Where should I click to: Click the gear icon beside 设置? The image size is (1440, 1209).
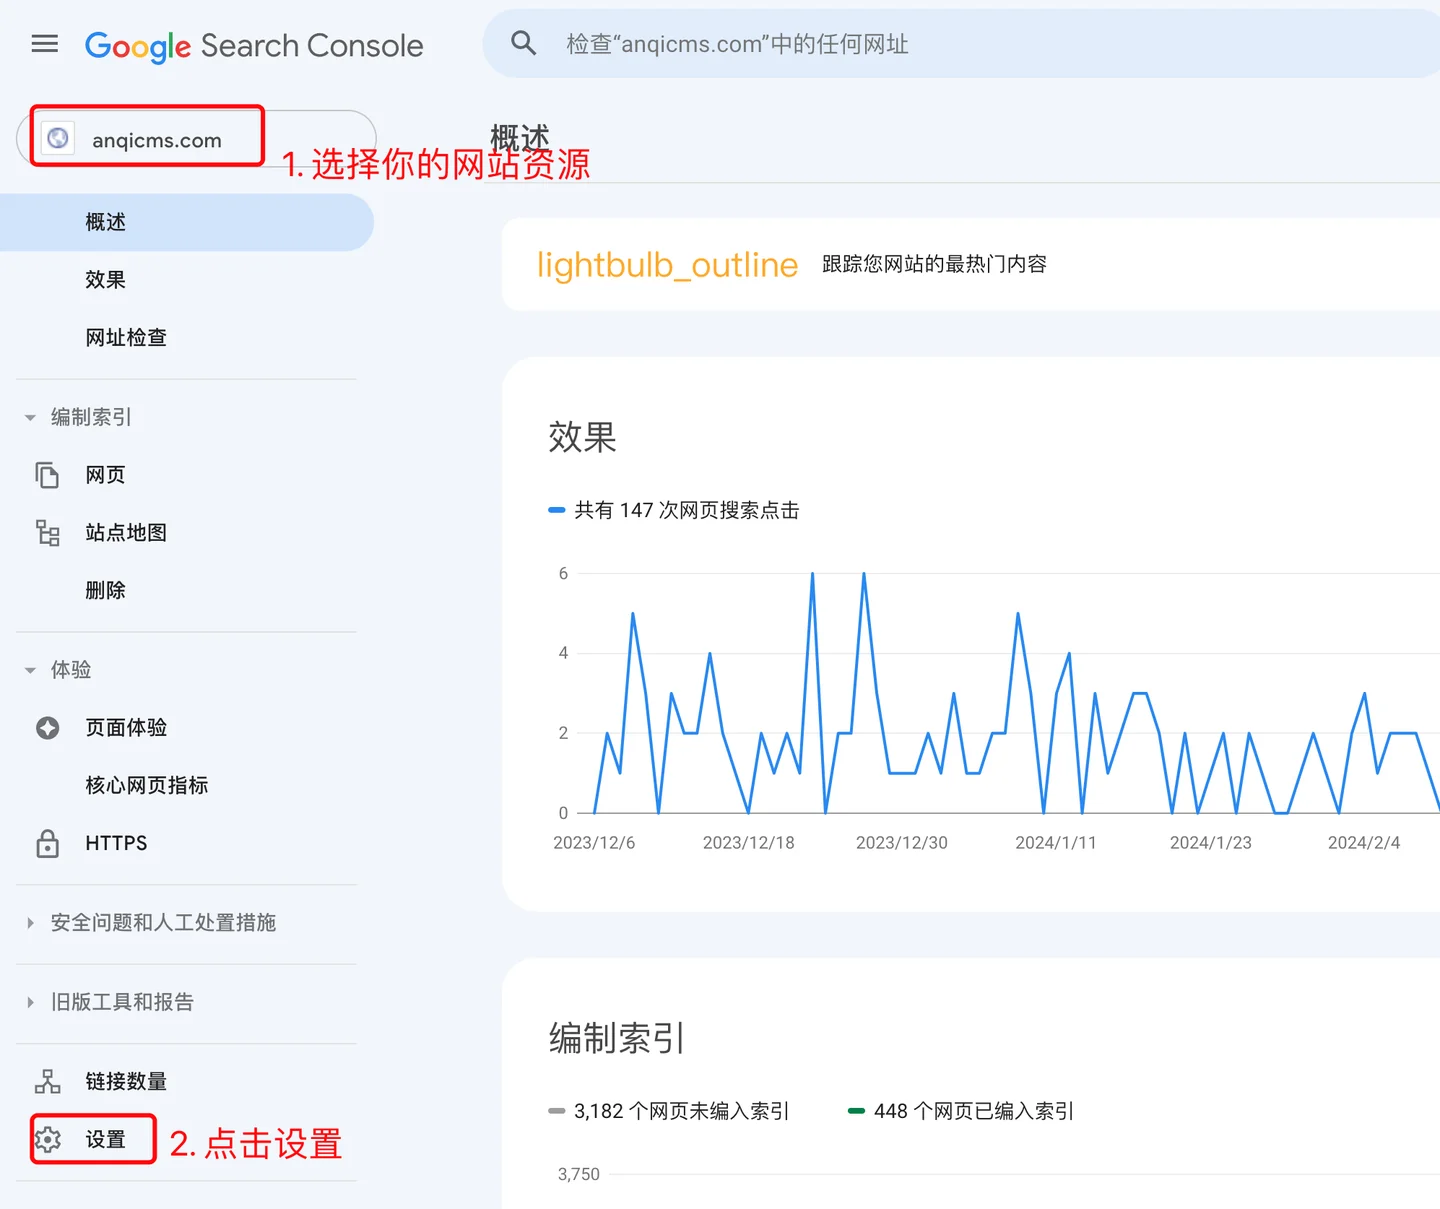click(x=48, y=1139)
